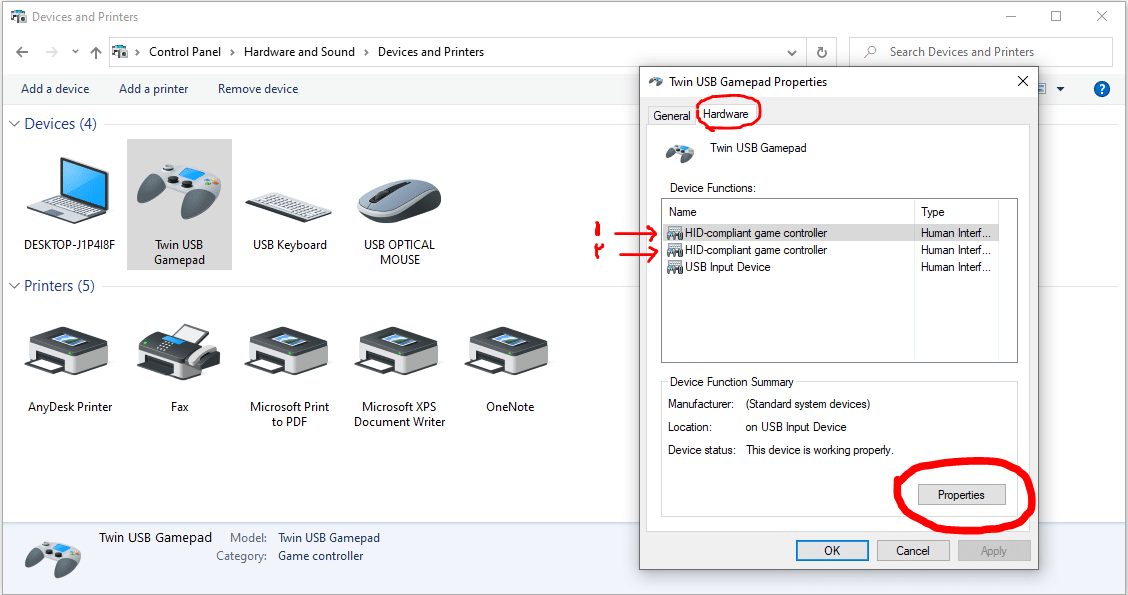Select the Twin USB Gamepad device icon
The image size is (1128, 595).
179,190
